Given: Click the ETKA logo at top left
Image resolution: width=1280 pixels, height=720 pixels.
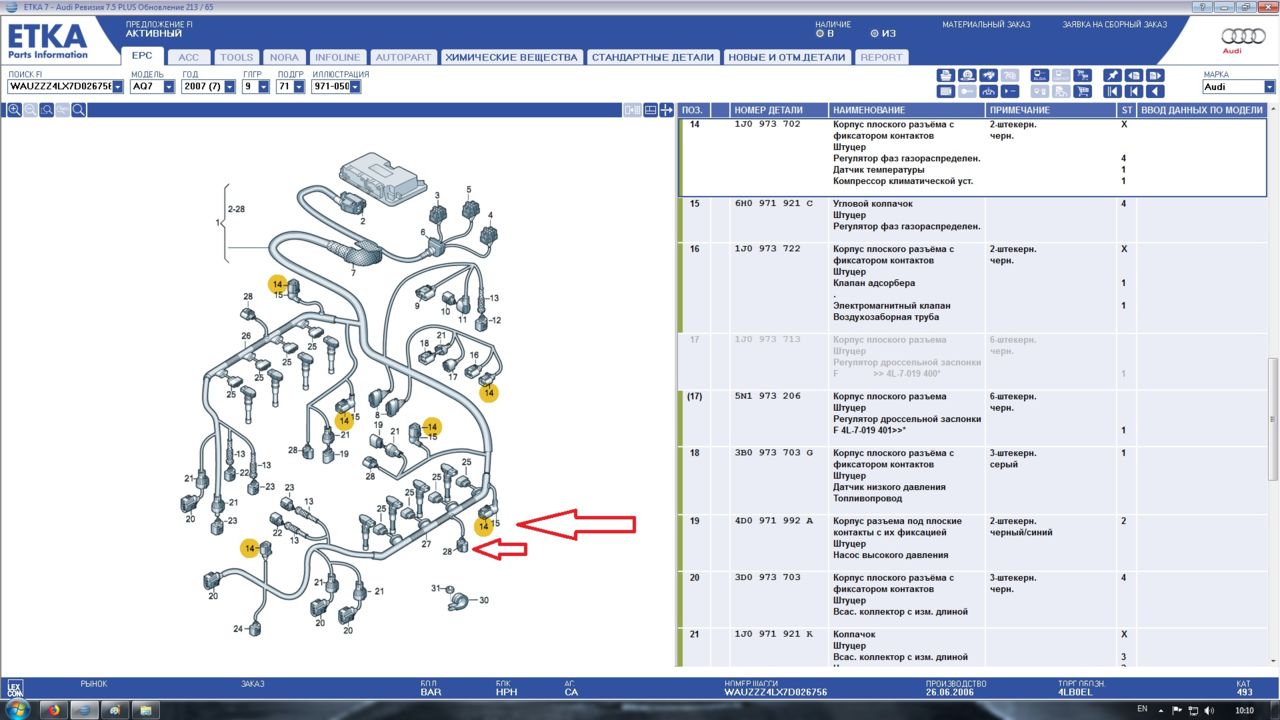Looking at the screenshot, I should 48,41.
